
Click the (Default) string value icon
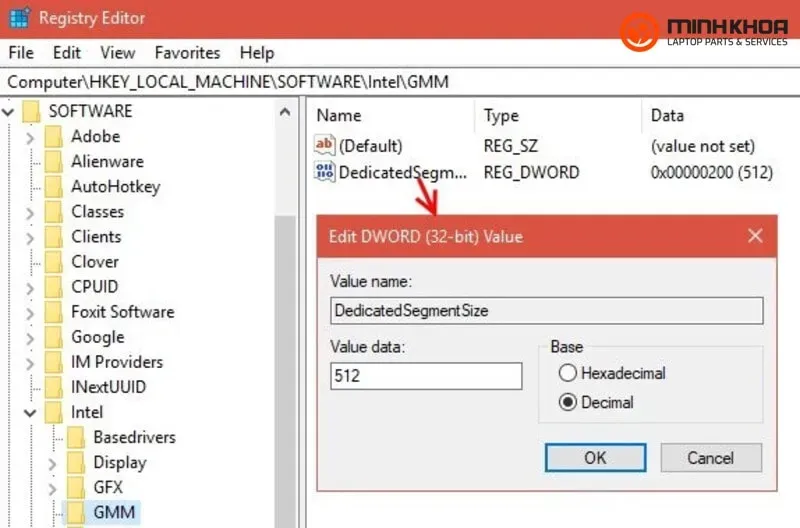coord(324,146)
